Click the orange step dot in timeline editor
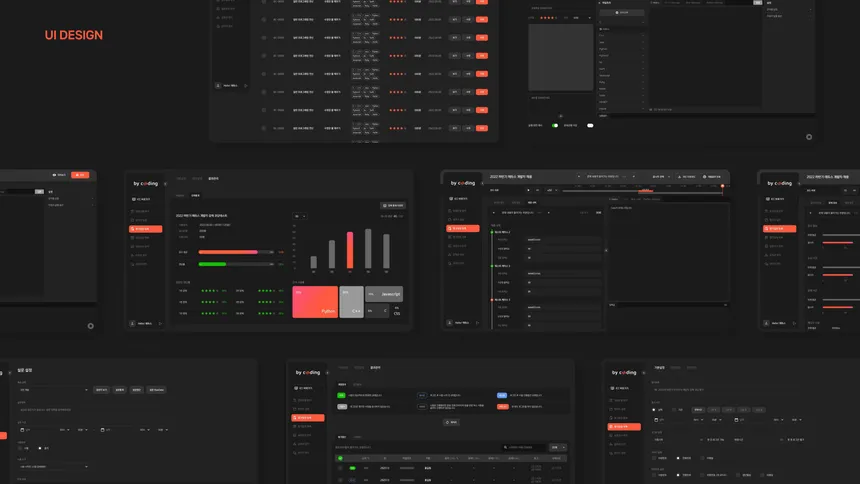 [491, 300]
